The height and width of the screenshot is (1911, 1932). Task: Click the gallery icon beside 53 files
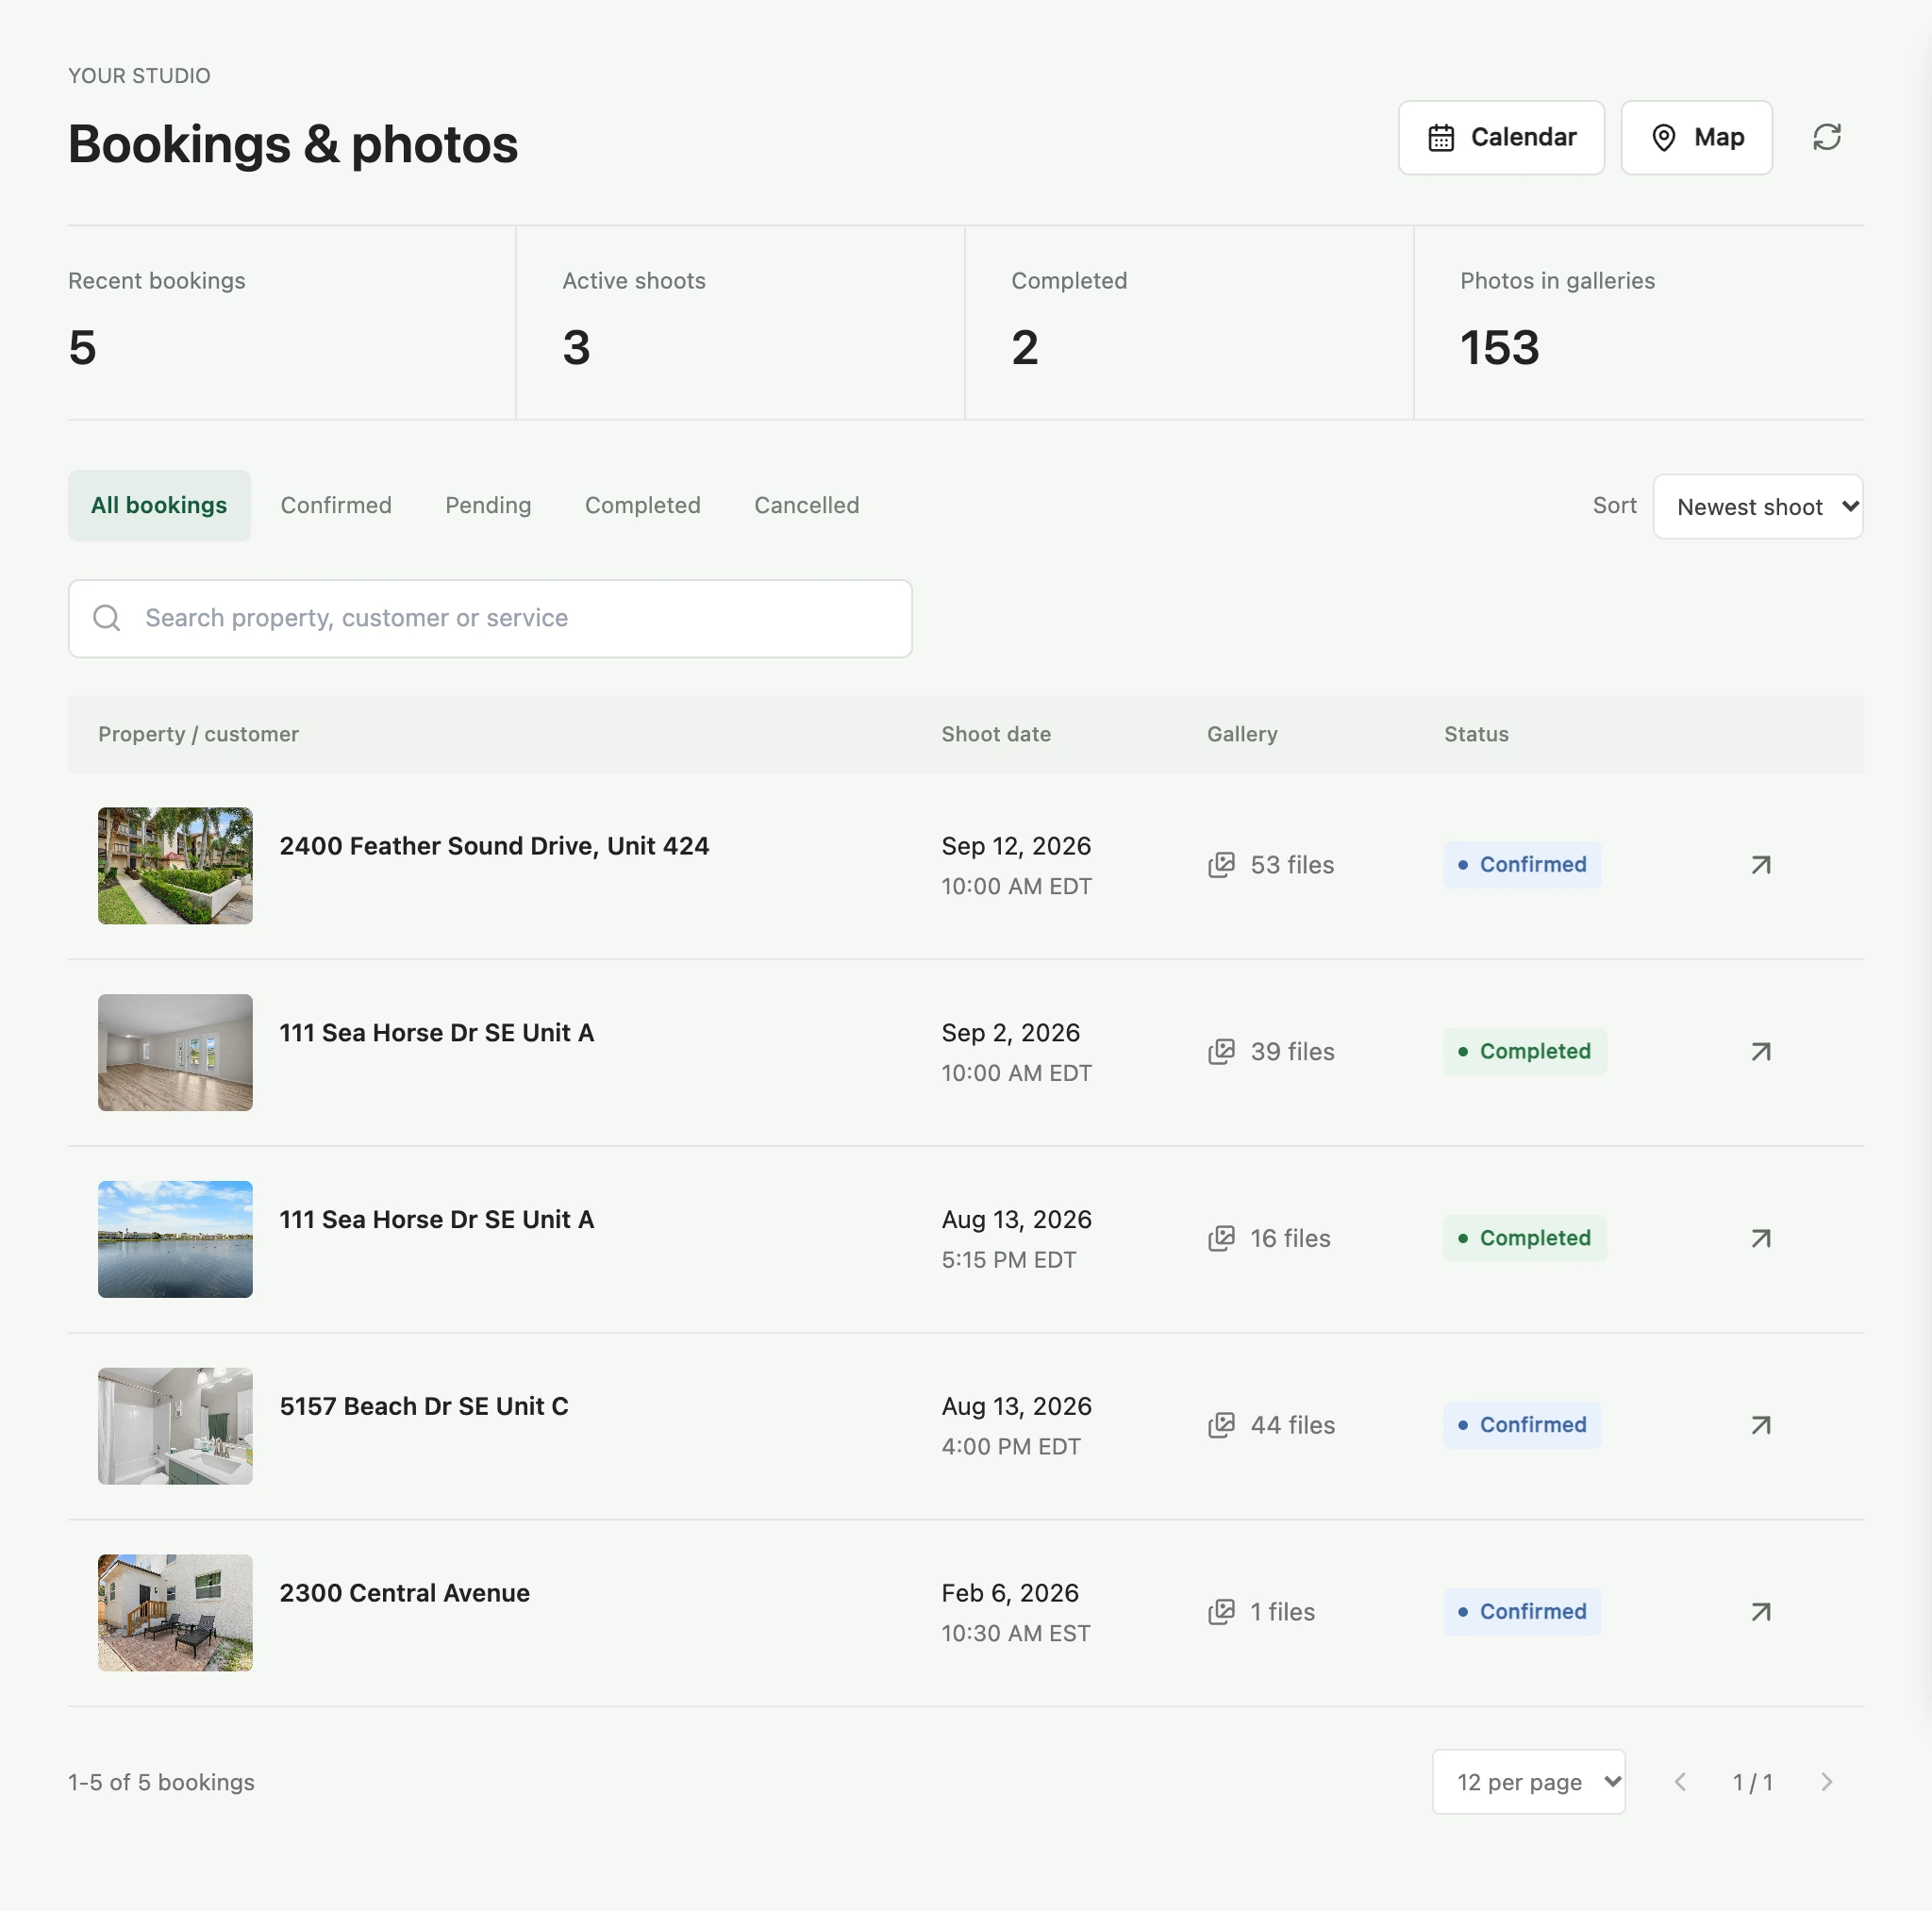[1221, 865]
